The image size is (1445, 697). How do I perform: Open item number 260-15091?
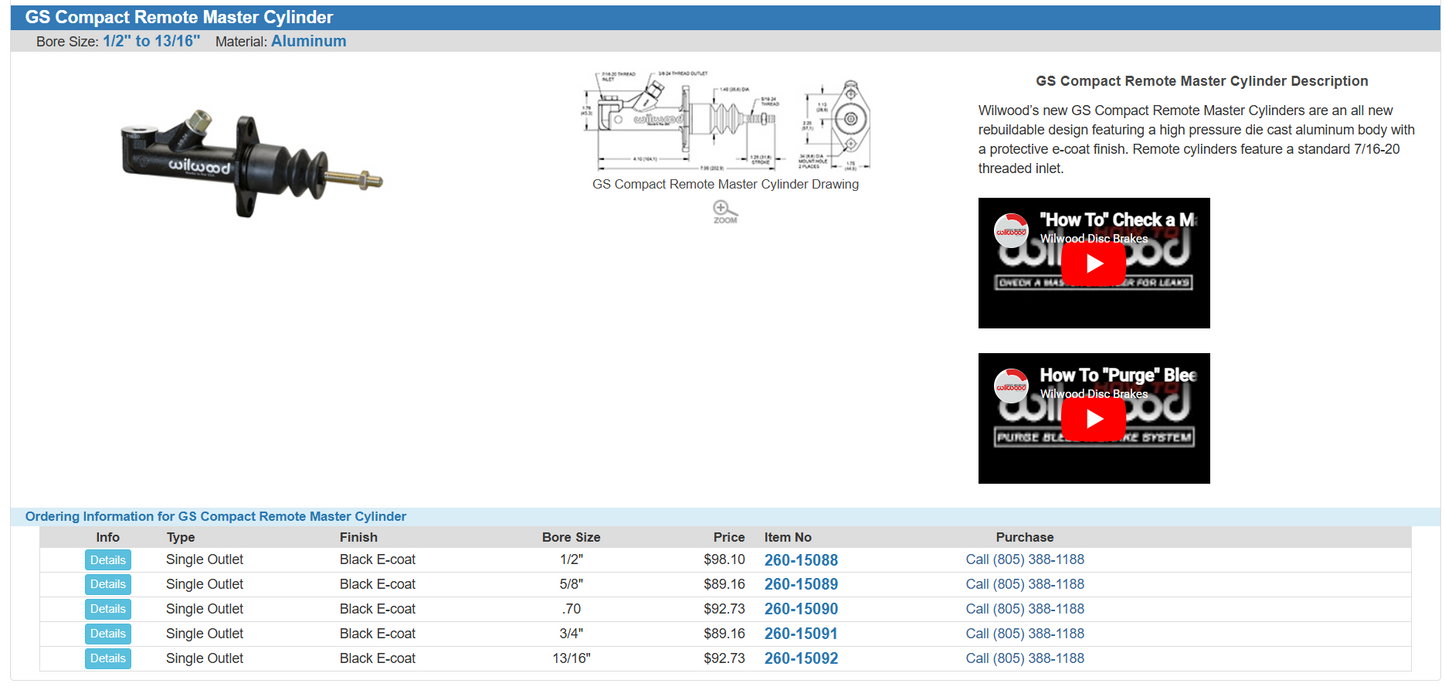[801, 634]
